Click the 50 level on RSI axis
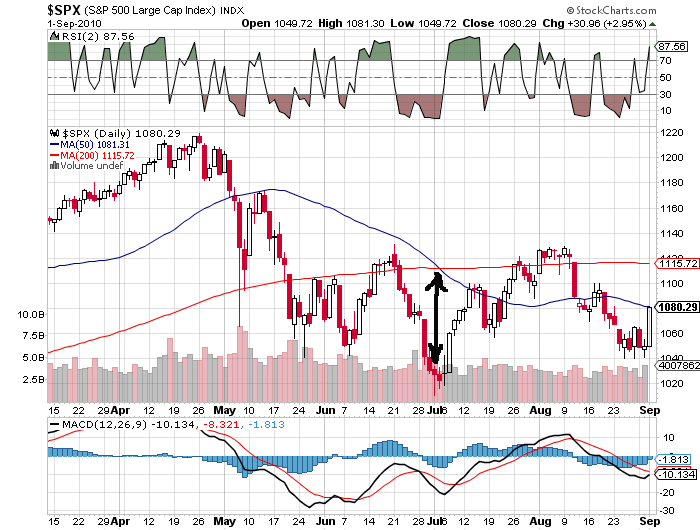Image resolution: width=700 pixels, height=530 pixels. point(665,77)
